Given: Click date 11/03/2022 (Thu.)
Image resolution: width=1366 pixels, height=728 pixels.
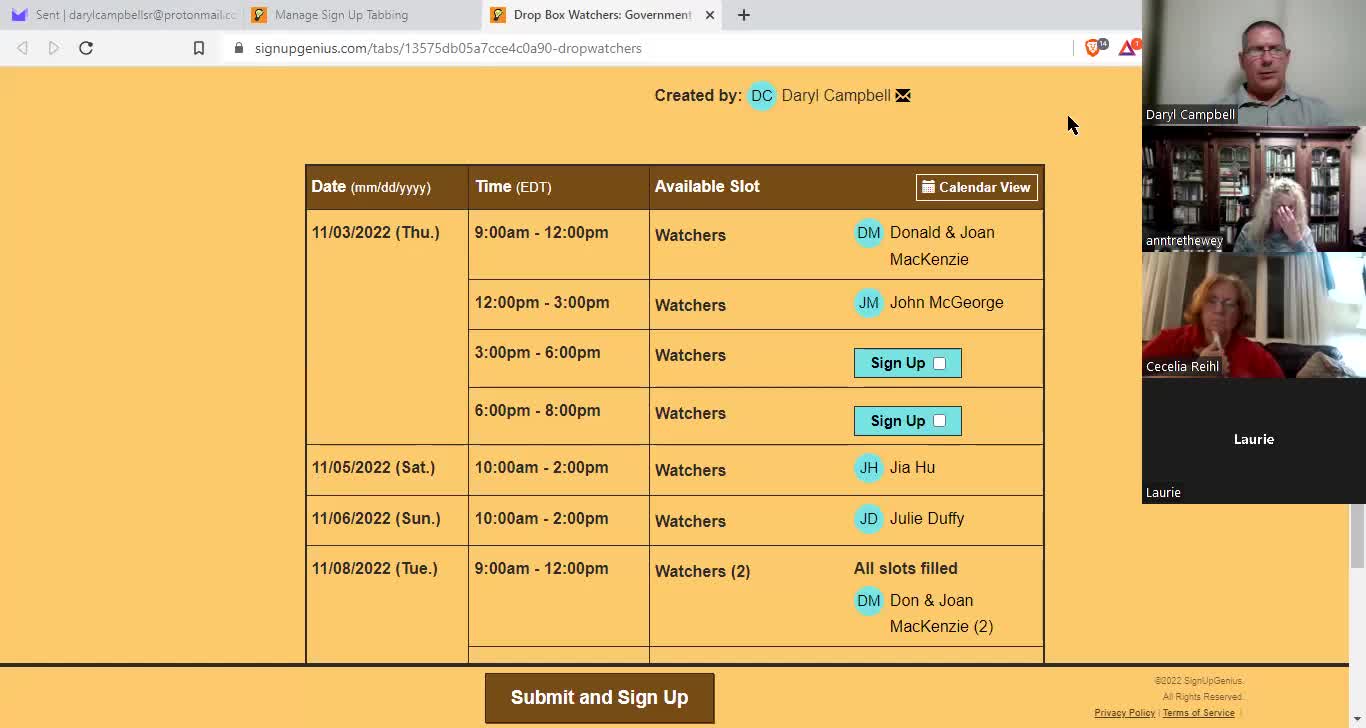Looking at the screenshot, I should coord(375,232).
